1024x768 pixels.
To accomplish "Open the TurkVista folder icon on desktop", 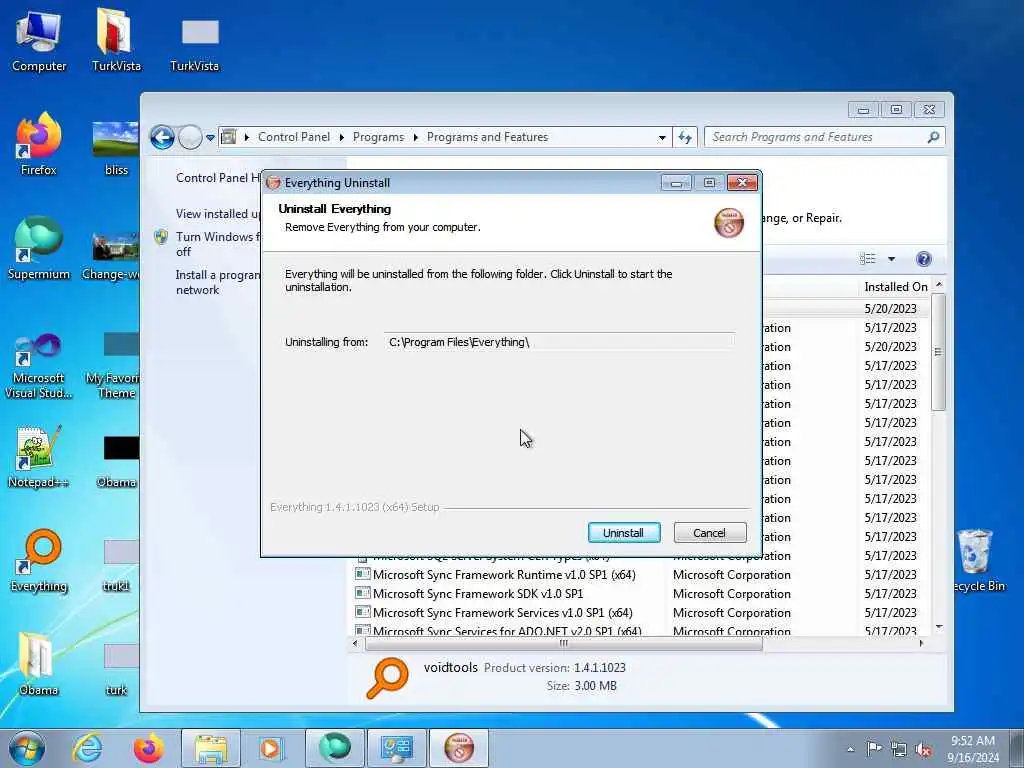I will pos(116,40).
